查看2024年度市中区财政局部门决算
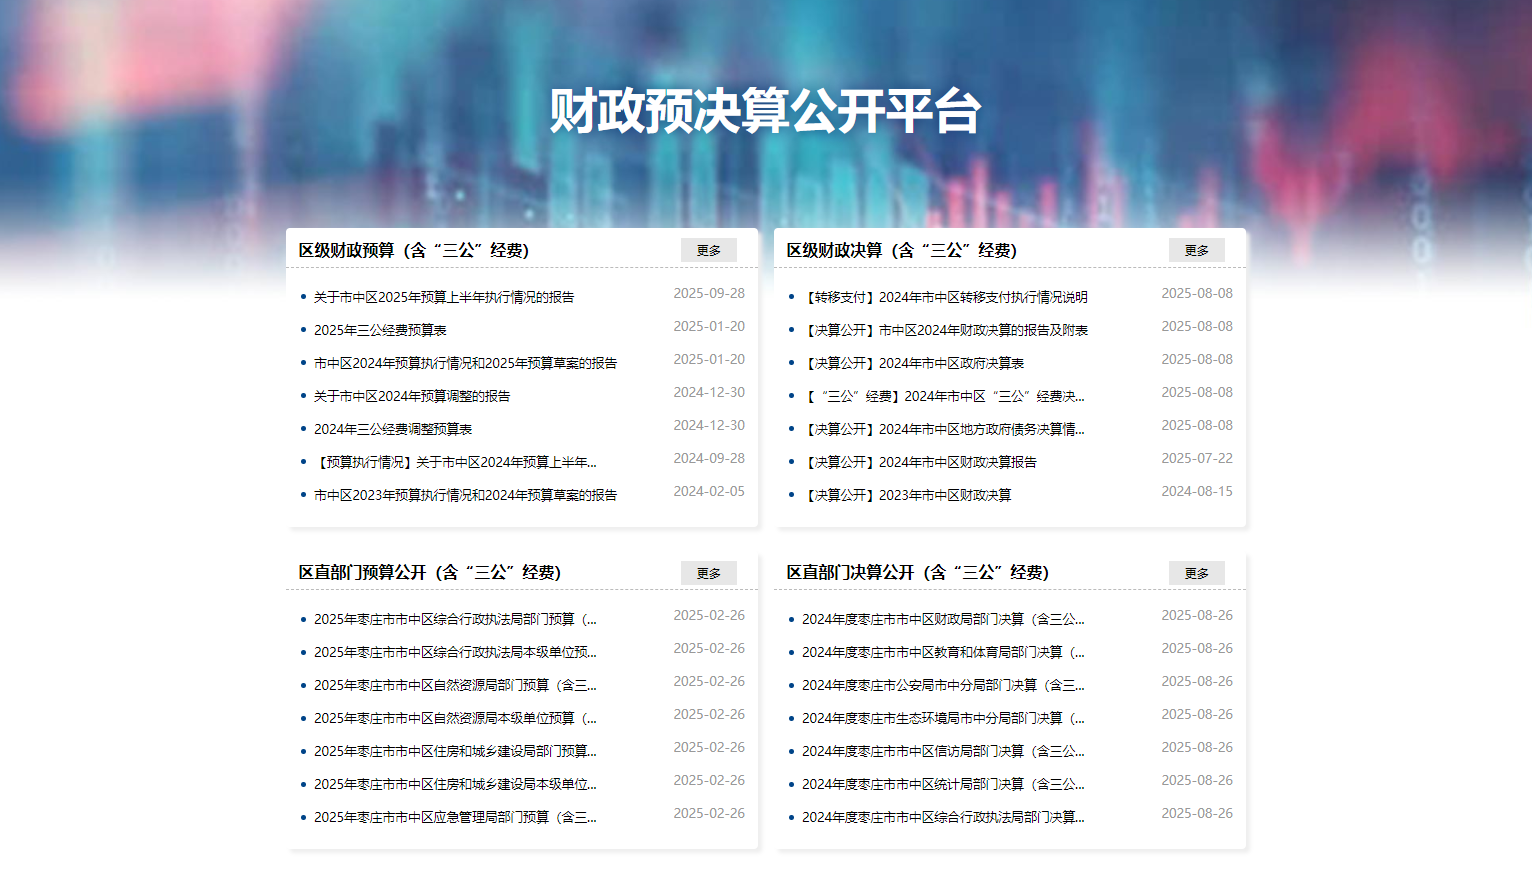The height and width of the screenshot is (871, 1532). [940, 618]
